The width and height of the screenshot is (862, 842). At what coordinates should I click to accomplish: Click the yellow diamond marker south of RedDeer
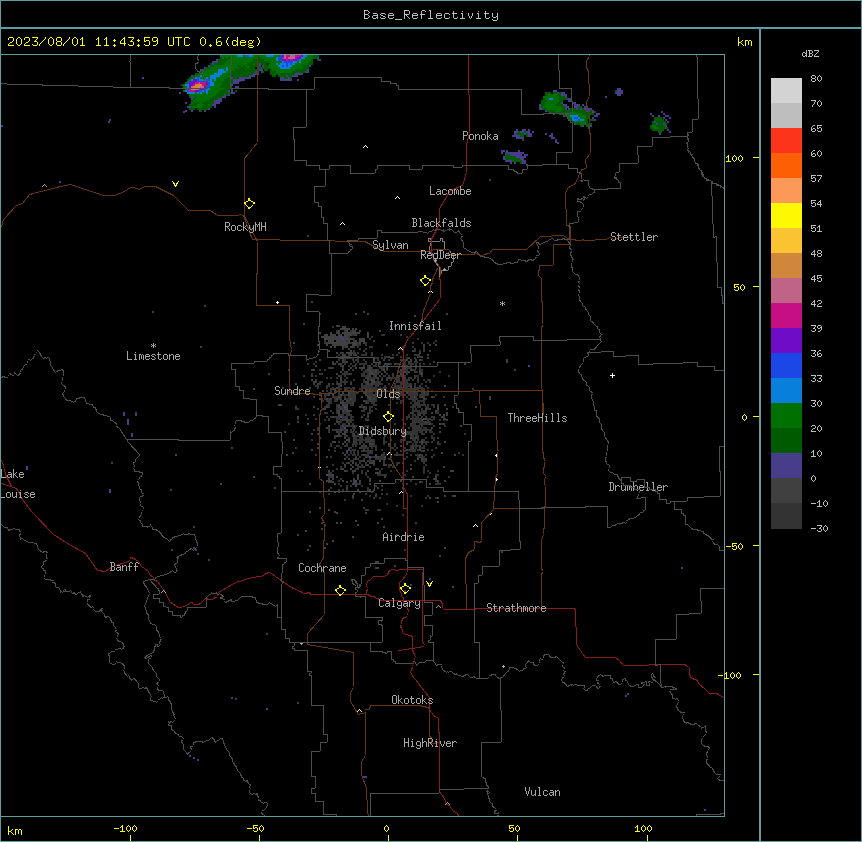tap(426, 281)
